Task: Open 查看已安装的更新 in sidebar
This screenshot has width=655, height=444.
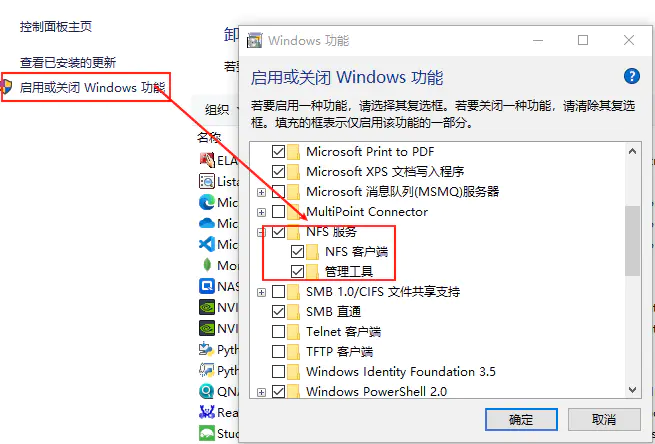Action: pyautogui.click(x=68, y=63)
